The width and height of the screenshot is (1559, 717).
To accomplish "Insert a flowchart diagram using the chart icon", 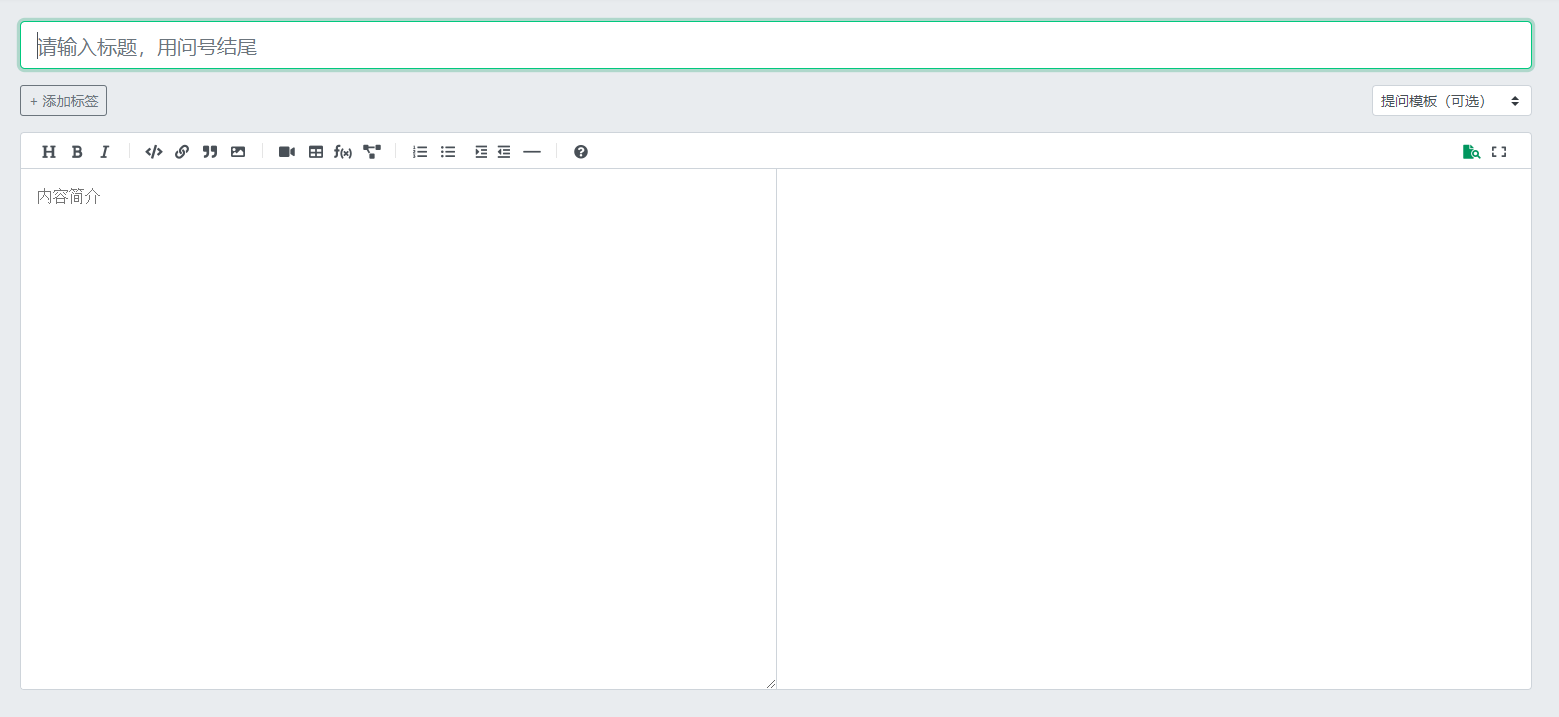I will coord(372,152).
